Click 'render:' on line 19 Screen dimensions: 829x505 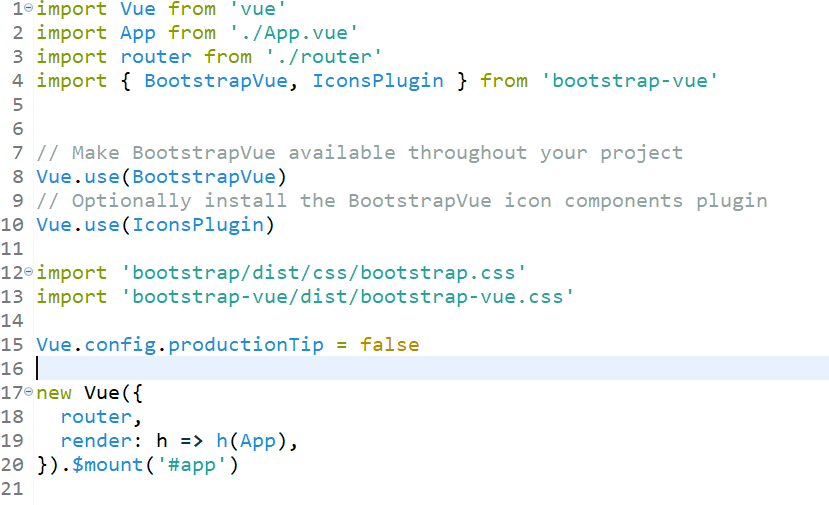coord(102,441)
